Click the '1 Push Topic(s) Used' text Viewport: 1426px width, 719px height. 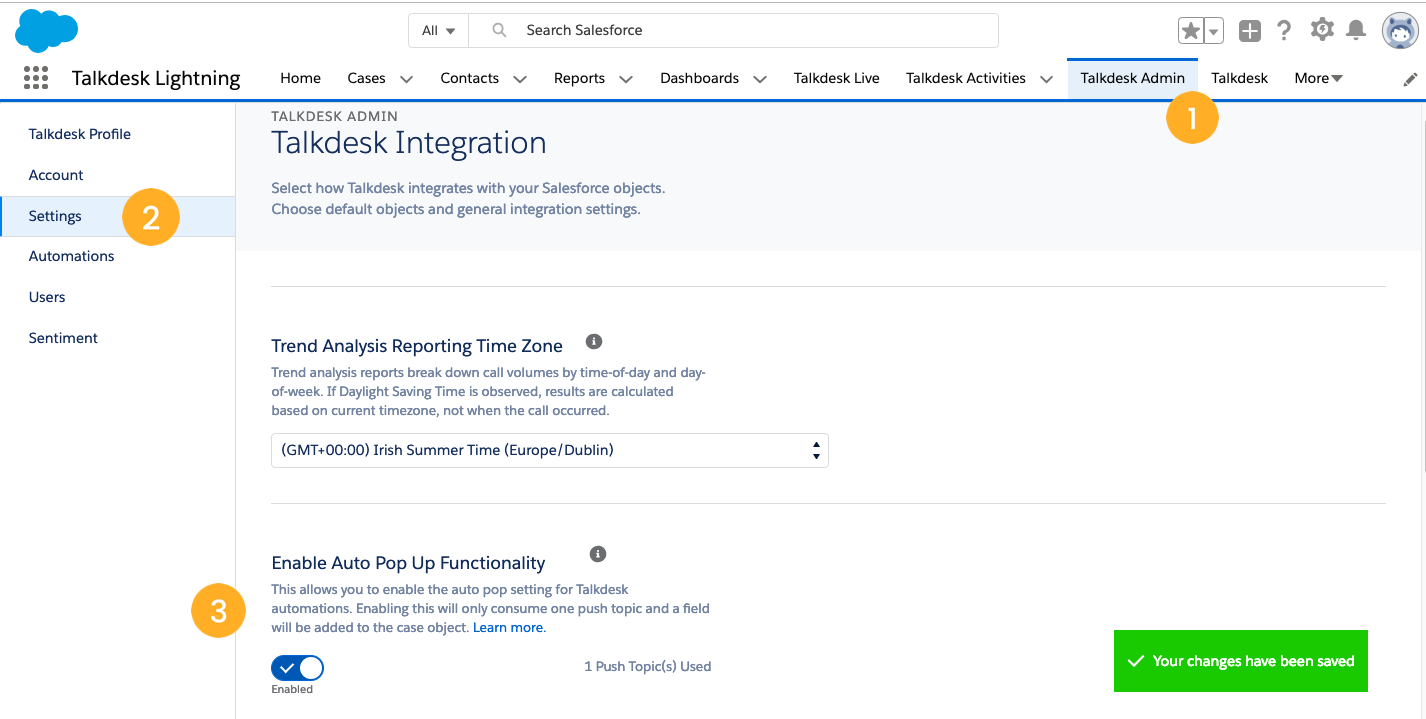pos(648,666)
